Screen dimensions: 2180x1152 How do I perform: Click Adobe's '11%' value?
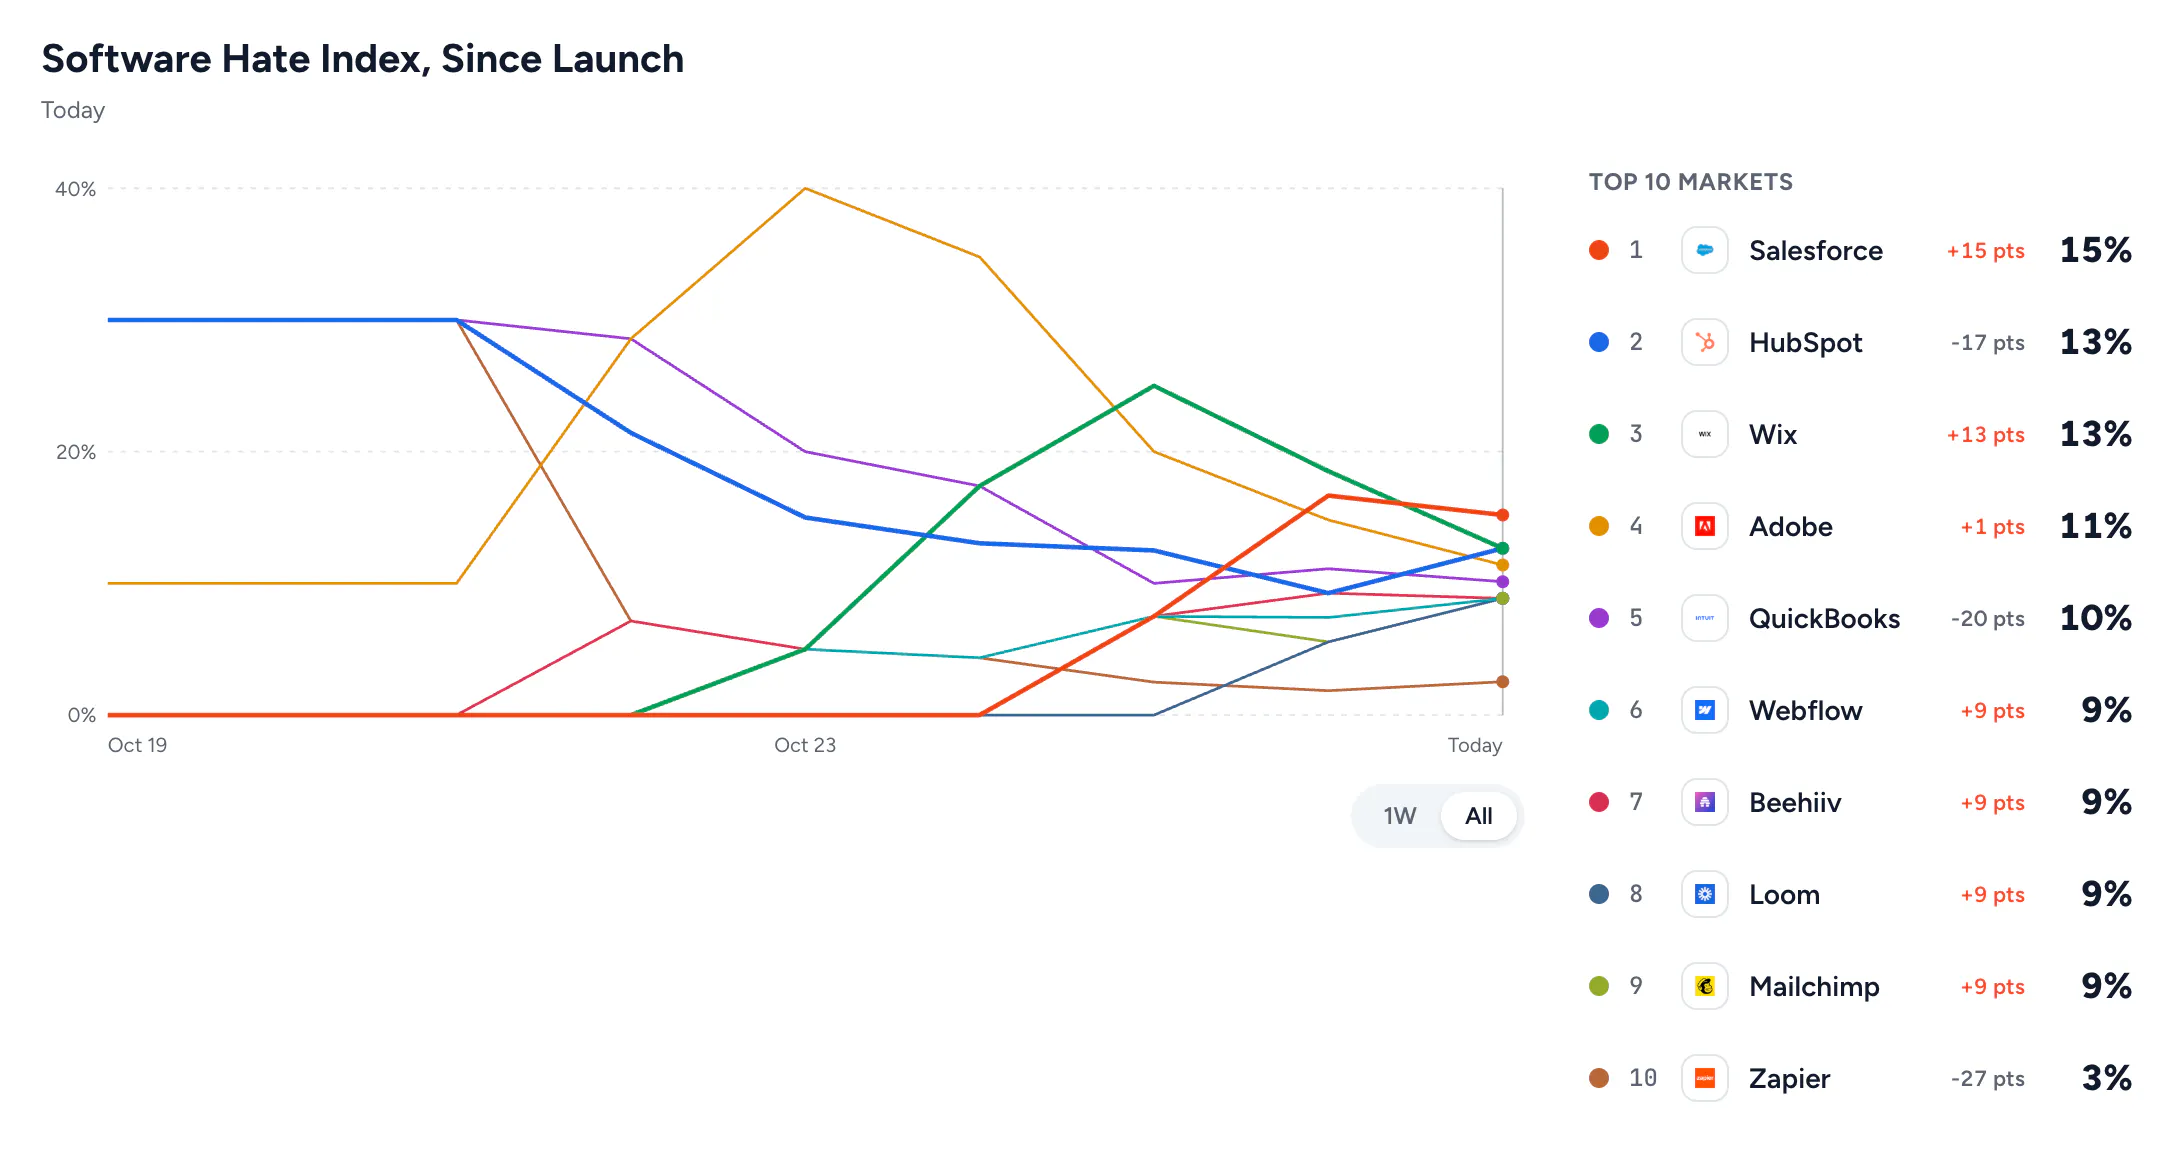click(2095, 526)
